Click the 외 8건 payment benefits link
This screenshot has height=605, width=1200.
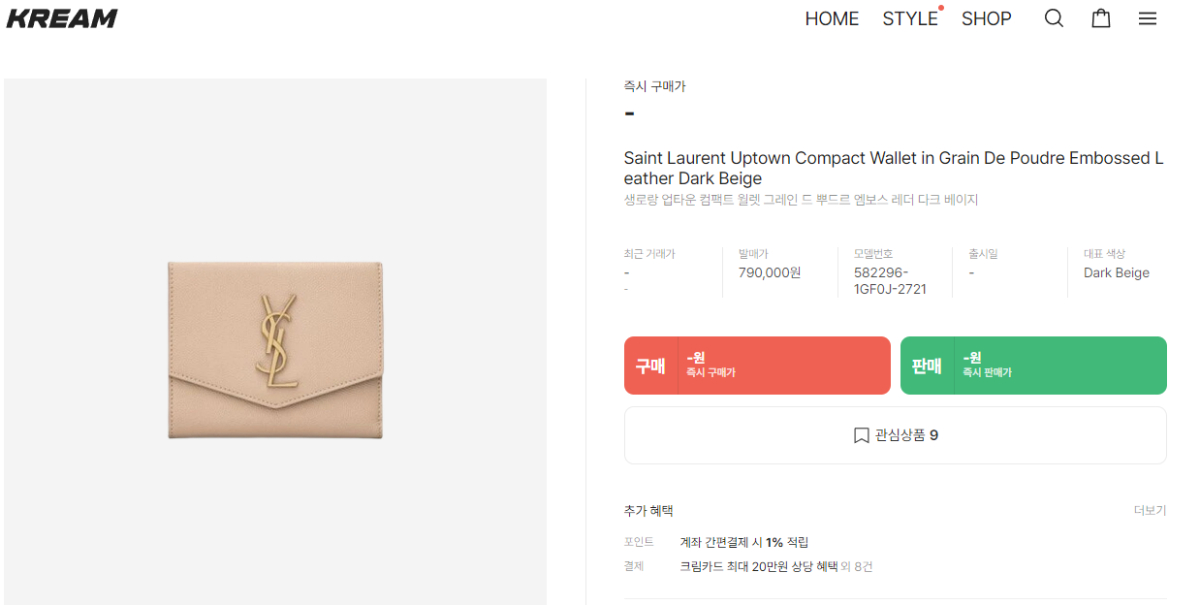coord(856,567)
